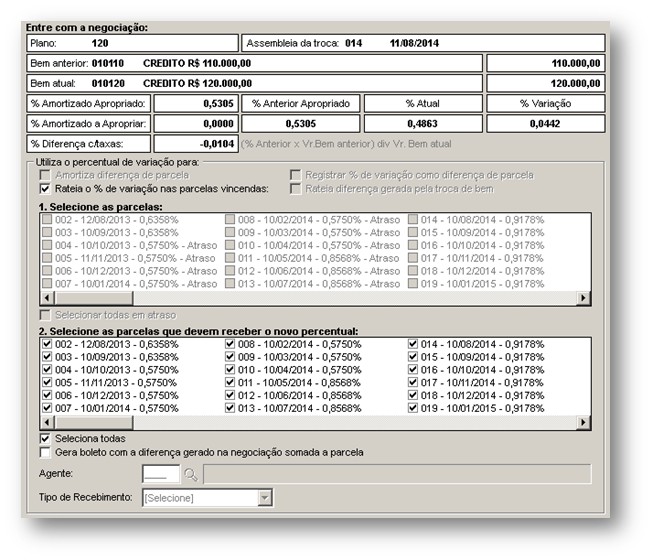Image resolution: width=652 pixels, height=560 pixels.
Task: Check parcela 019 - 10/01/2015 in list 1
Action: click(412, 284)
